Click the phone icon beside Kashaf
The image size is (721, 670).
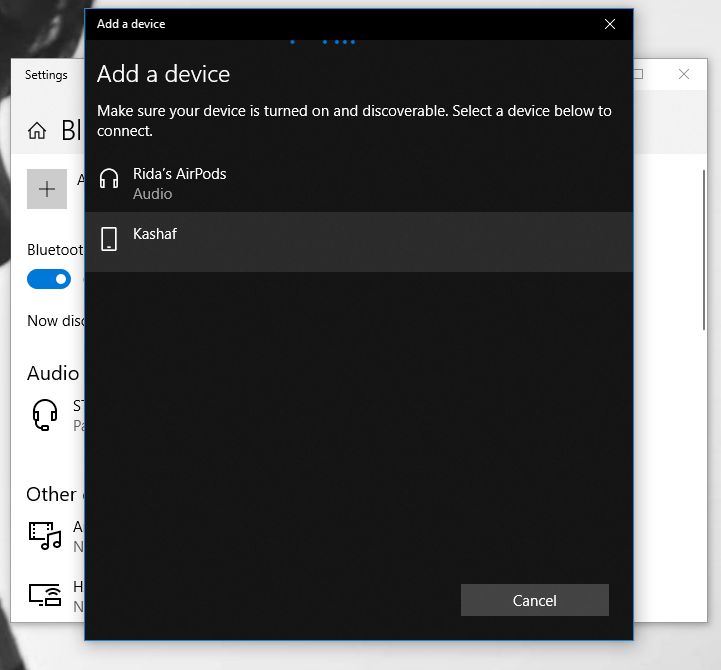(x=109, y=238)
